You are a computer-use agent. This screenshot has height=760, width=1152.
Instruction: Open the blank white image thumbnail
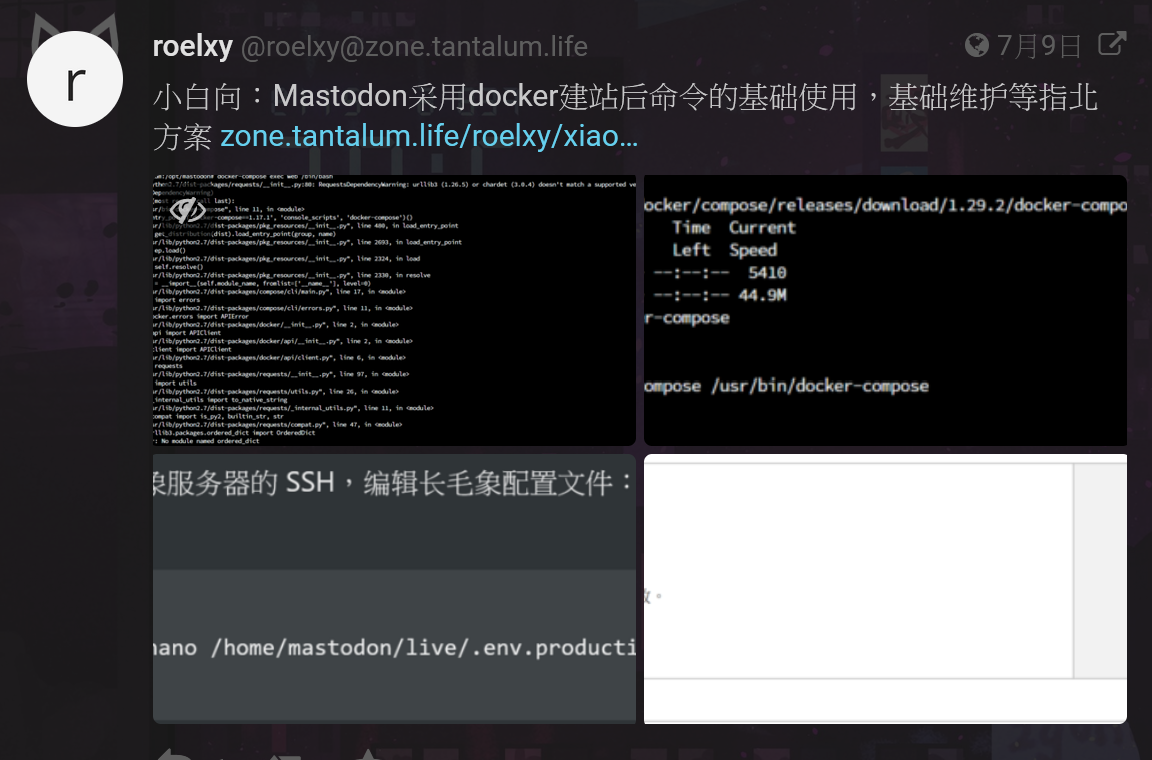pyautogui.click(x=885, y=589)
